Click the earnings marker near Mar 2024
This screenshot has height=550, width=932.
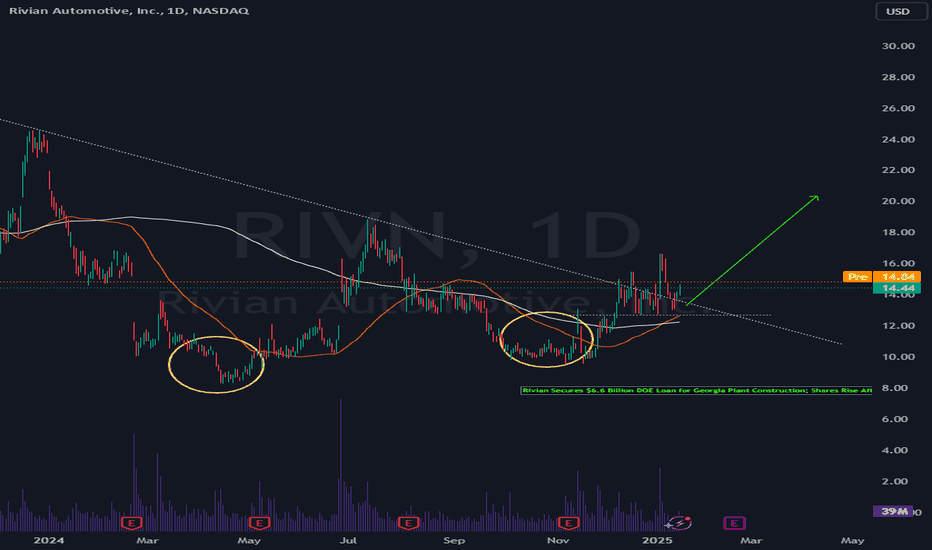131,523
